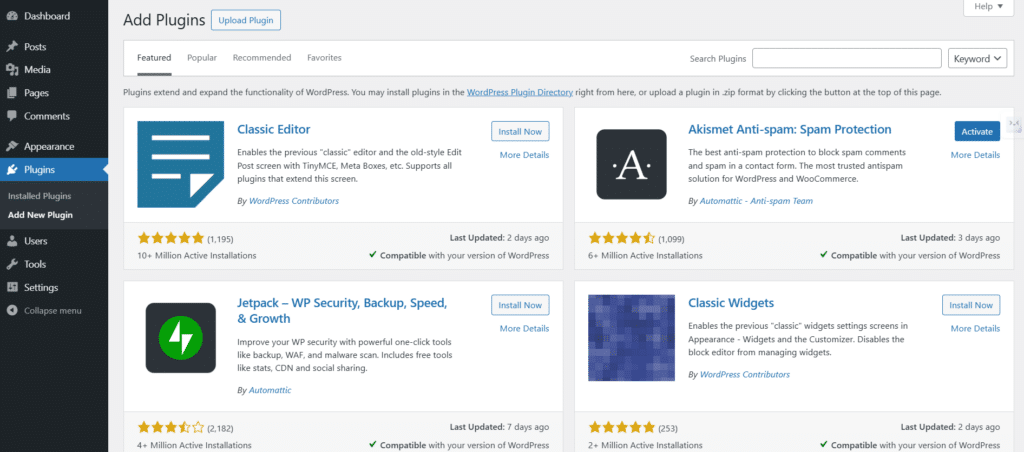Open Installed Plugins submenu item
The width and height of the screenshot is (1024, 452).
point(39,196)
